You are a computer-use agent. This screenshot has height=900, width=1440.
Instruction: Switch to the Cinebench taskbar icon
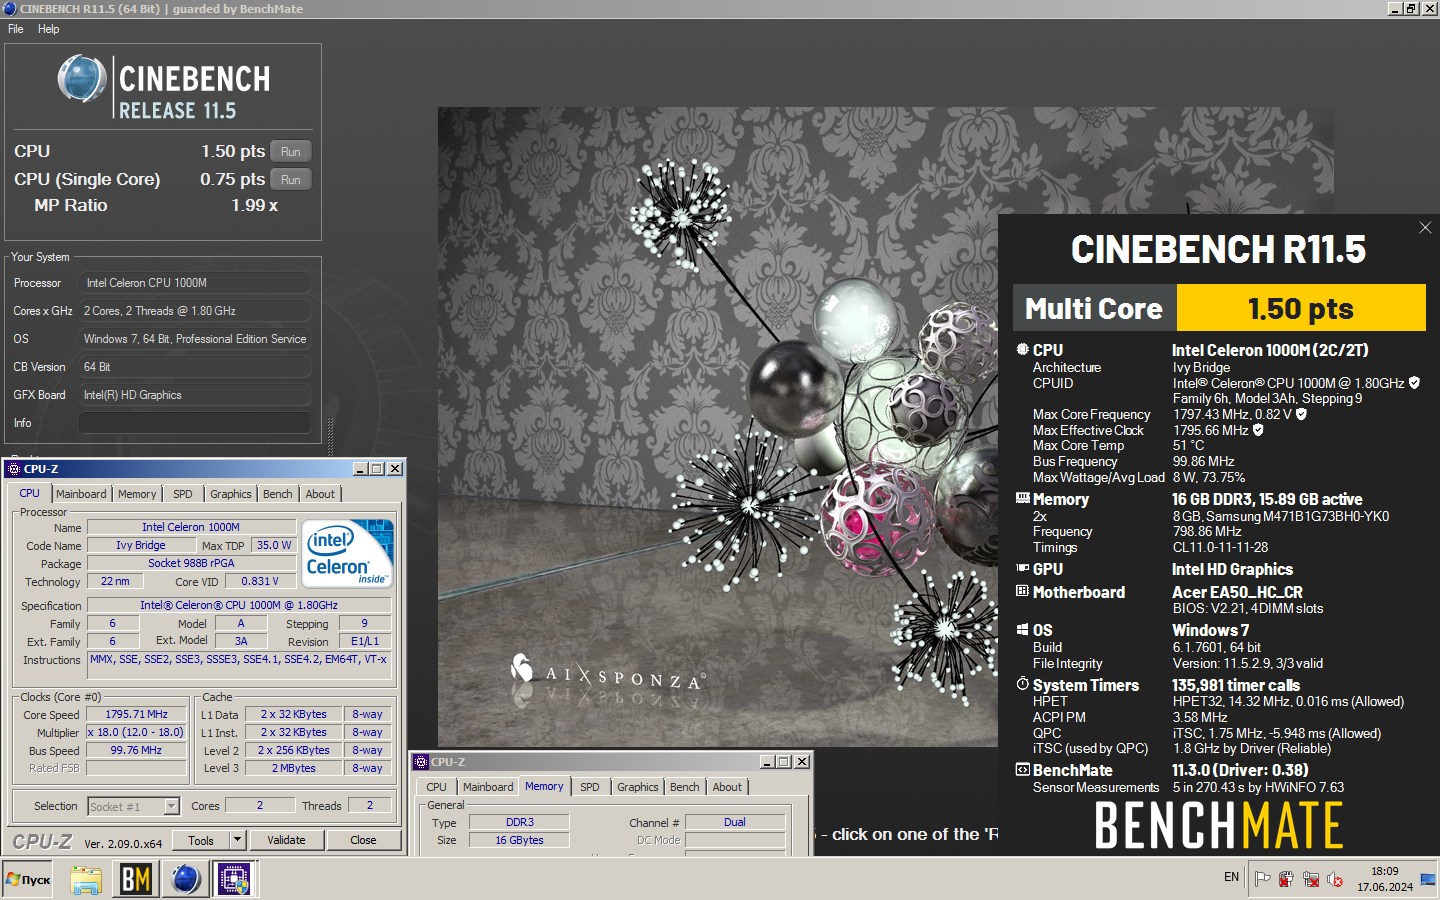tap(186, 879)
